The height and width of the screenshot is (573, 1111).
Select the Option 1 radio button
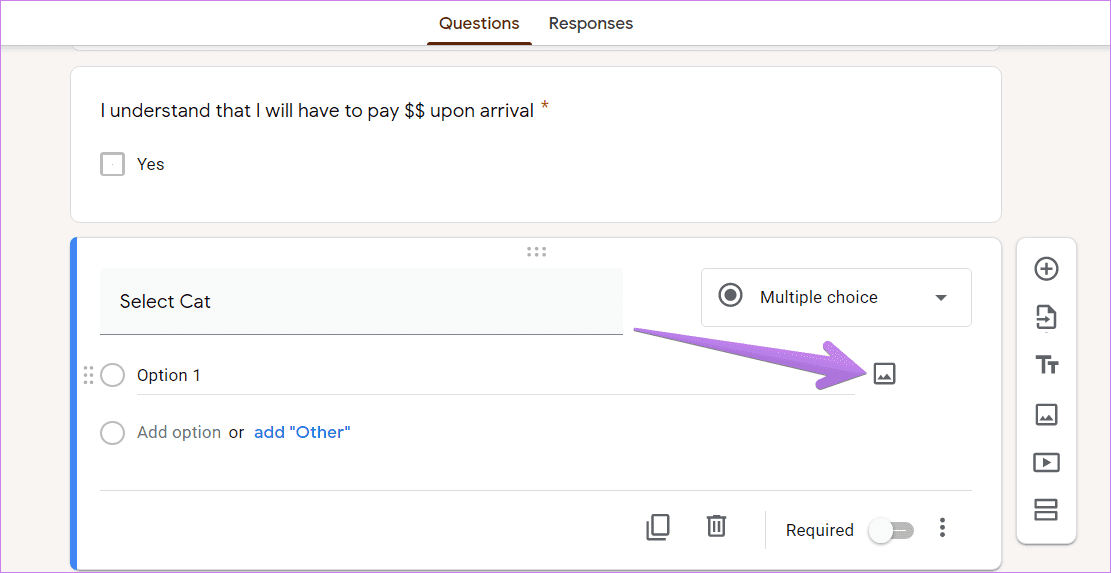[113, 375]
